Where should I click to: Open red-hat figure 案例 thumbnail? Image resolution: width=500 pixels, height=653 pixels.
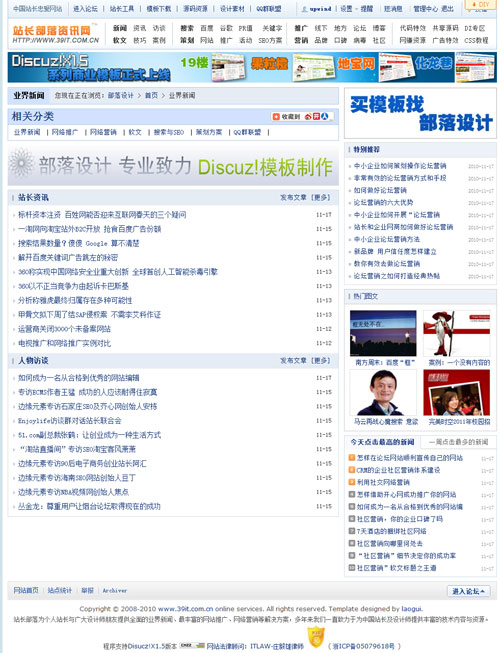457,333
